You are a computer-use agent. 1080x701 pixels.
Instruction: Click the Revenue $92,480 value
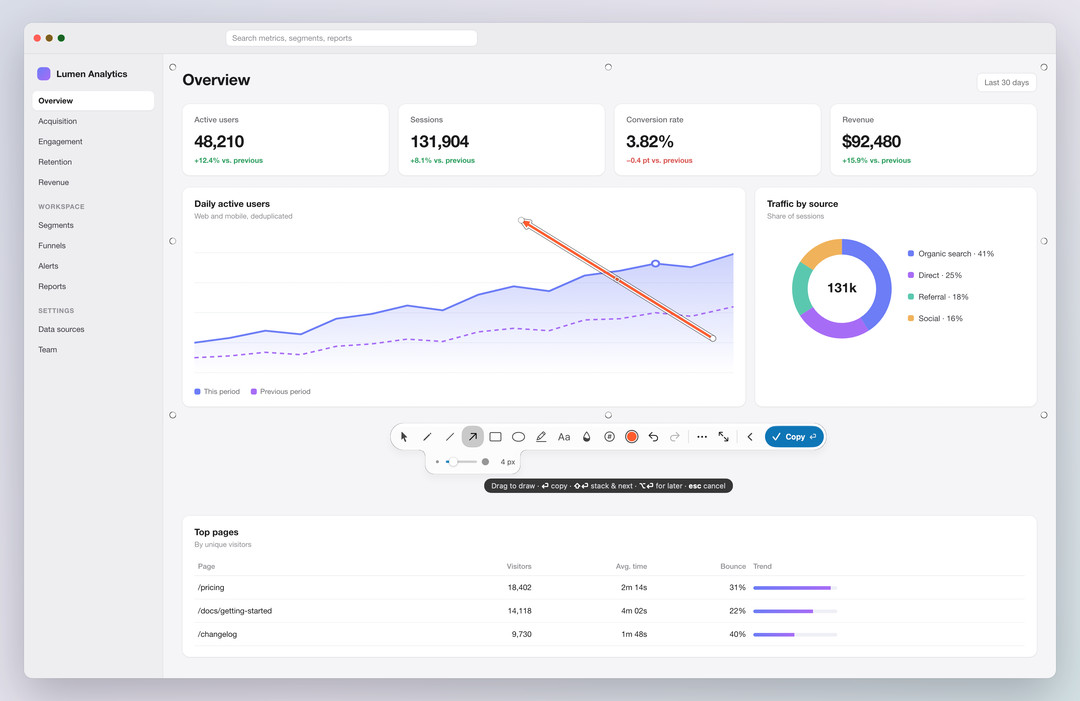point(871,142)
